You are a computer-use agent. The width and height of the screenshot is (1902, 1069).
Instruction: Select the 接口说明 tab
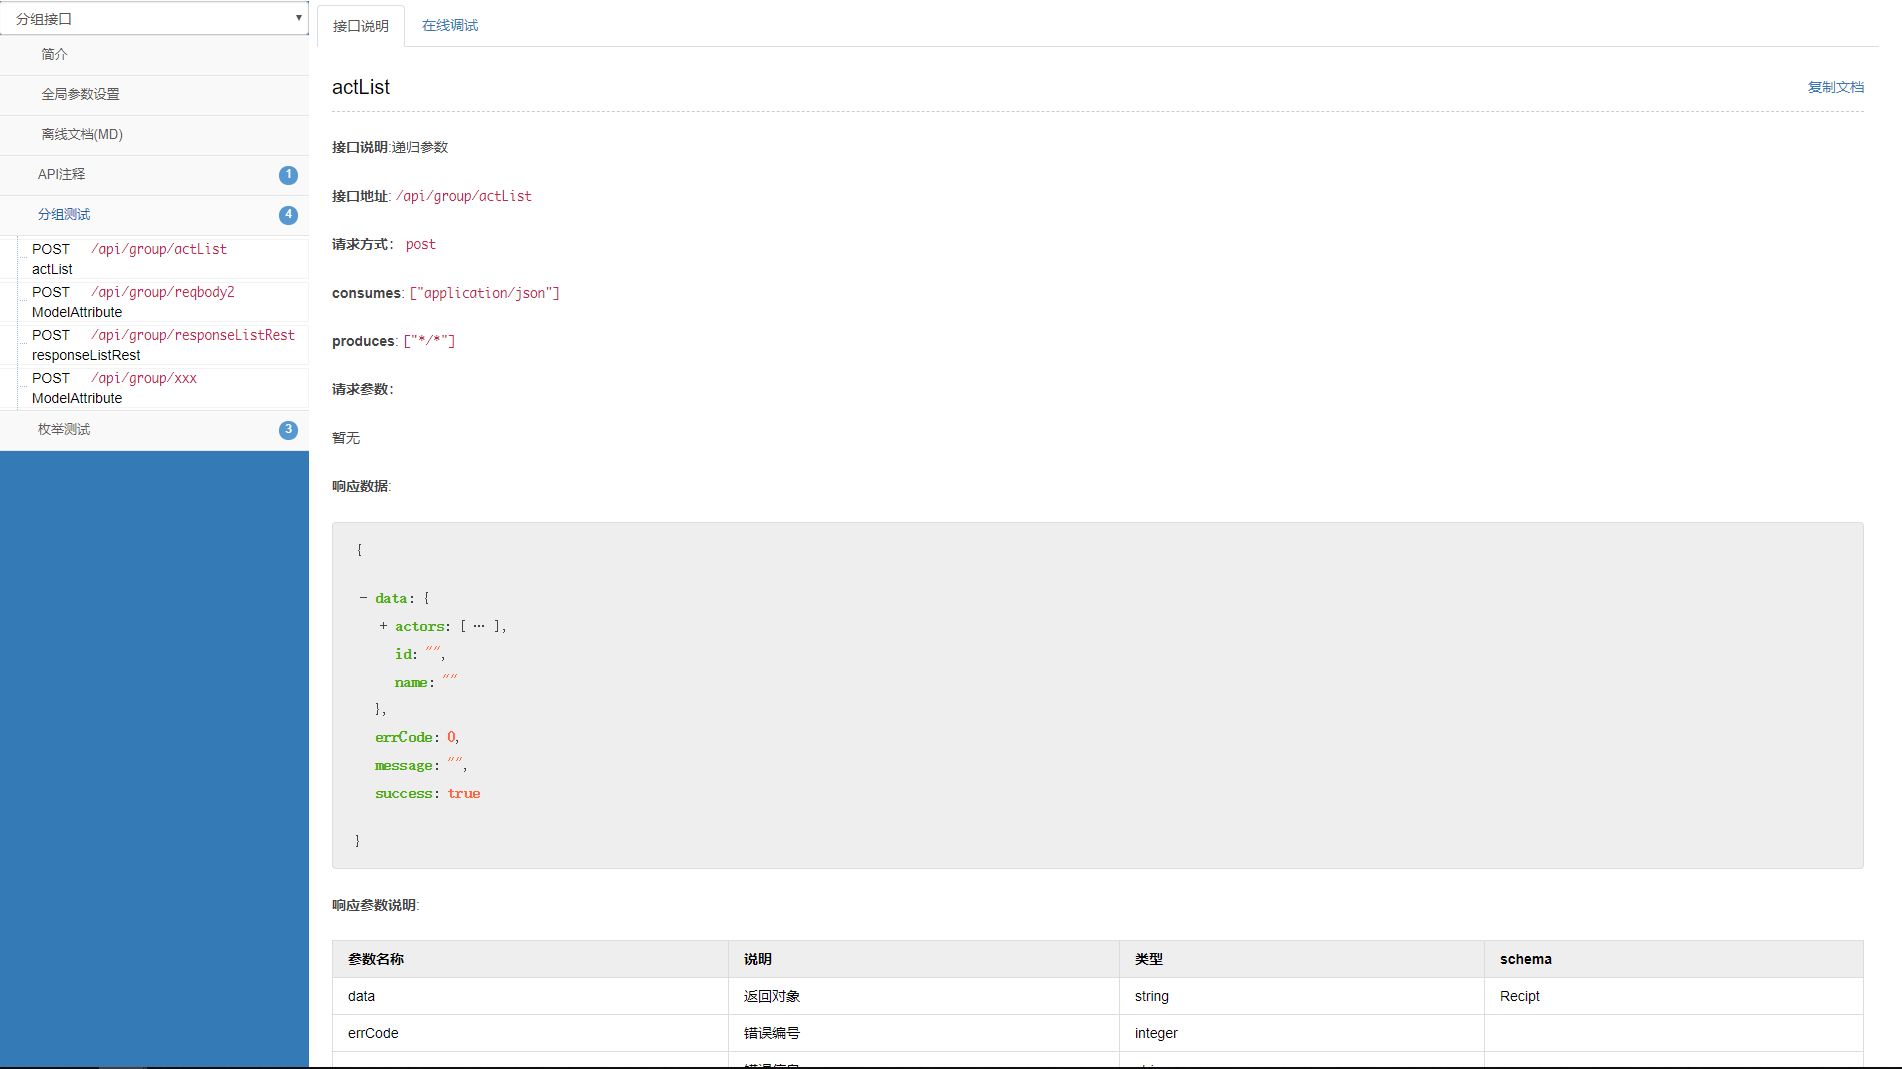coord(361,26)
